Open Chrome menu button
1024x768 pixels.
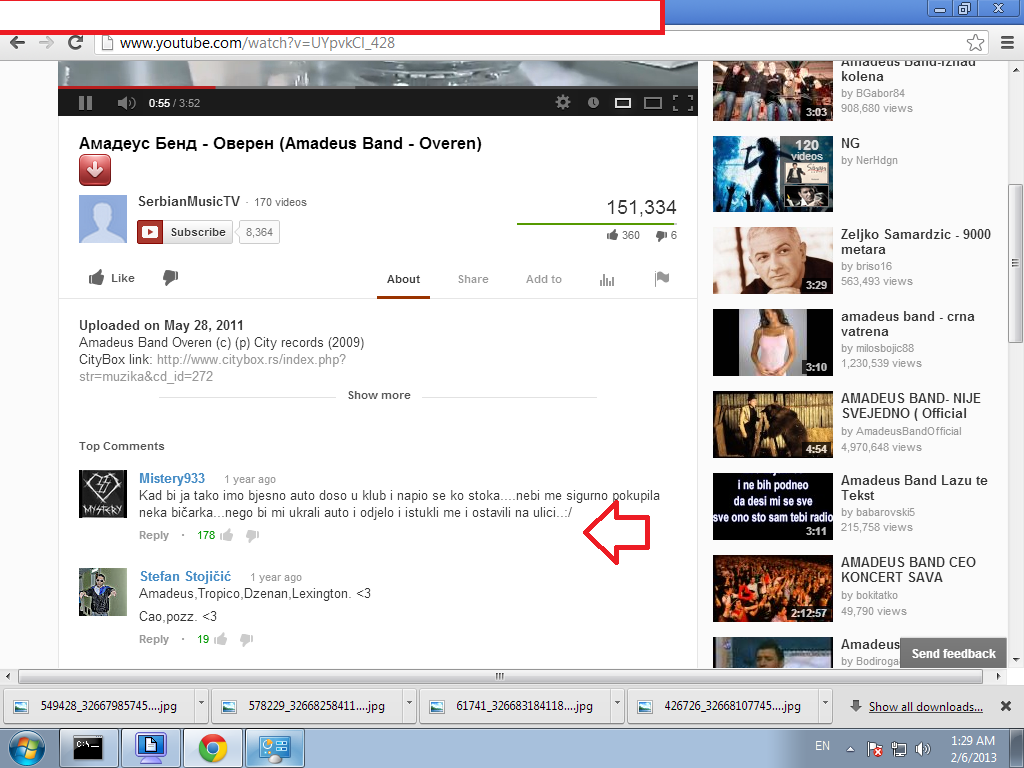tap(1007, 42)
